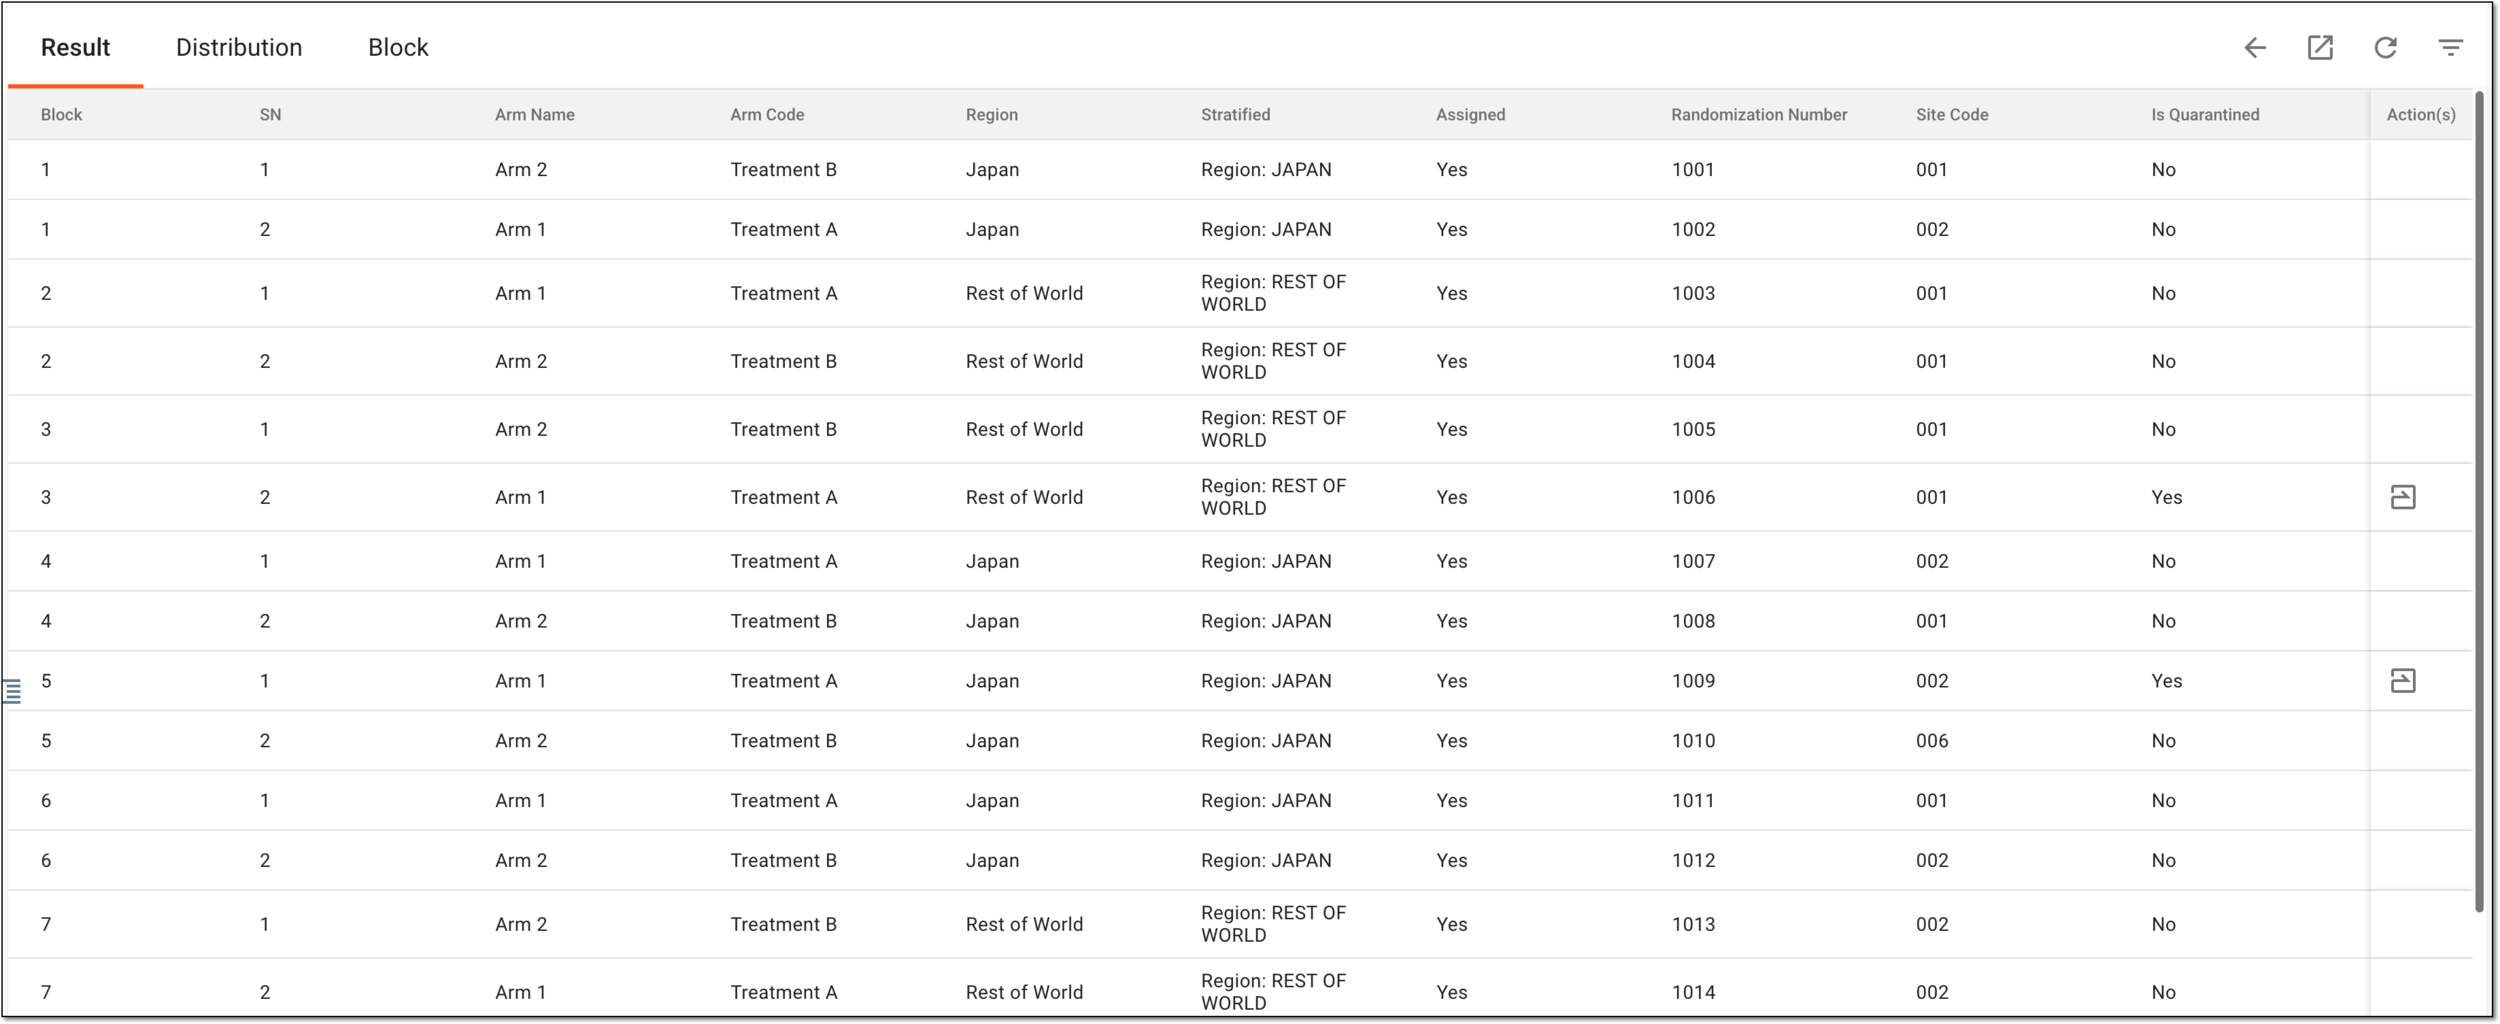Select randomization number 1010 cell

1693,742
